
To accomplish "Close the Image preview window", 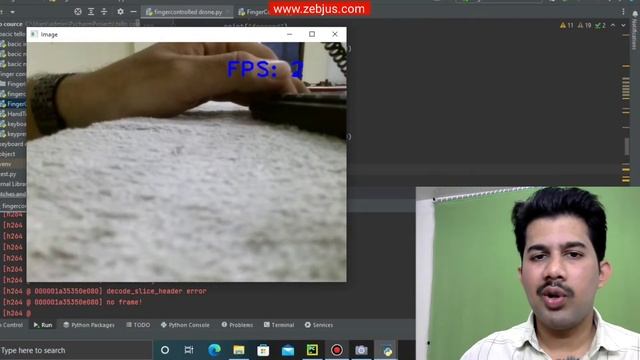I will [x=335, y=34].
